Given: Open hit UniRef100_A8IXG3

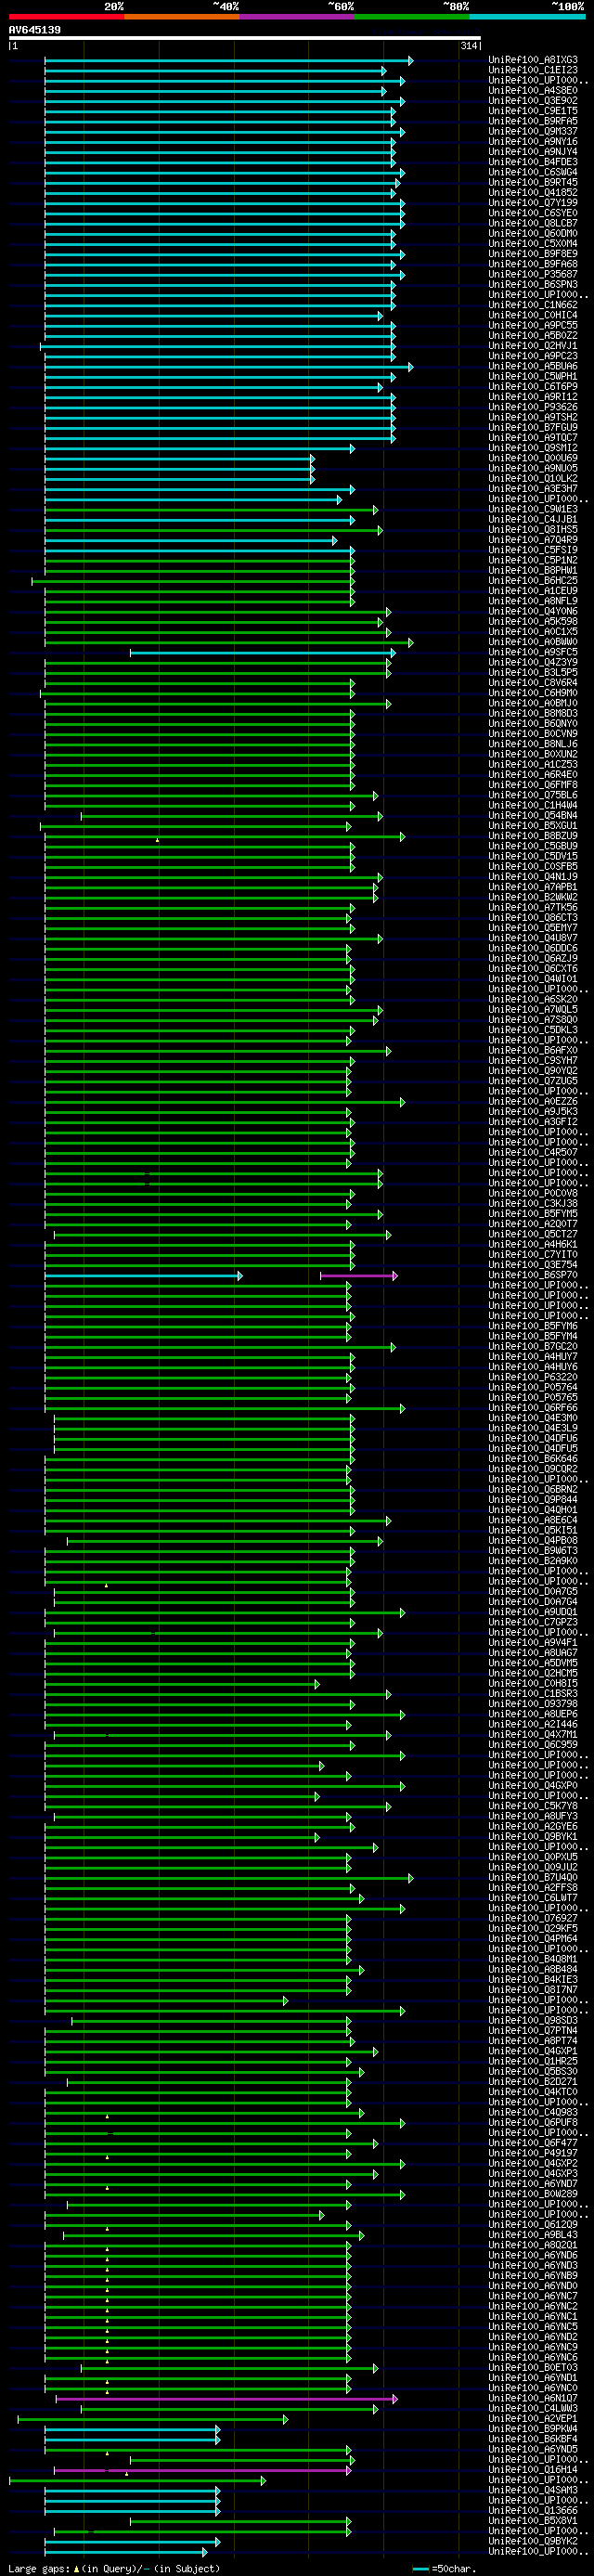Looking at the screenshot, I should point(533,60).
